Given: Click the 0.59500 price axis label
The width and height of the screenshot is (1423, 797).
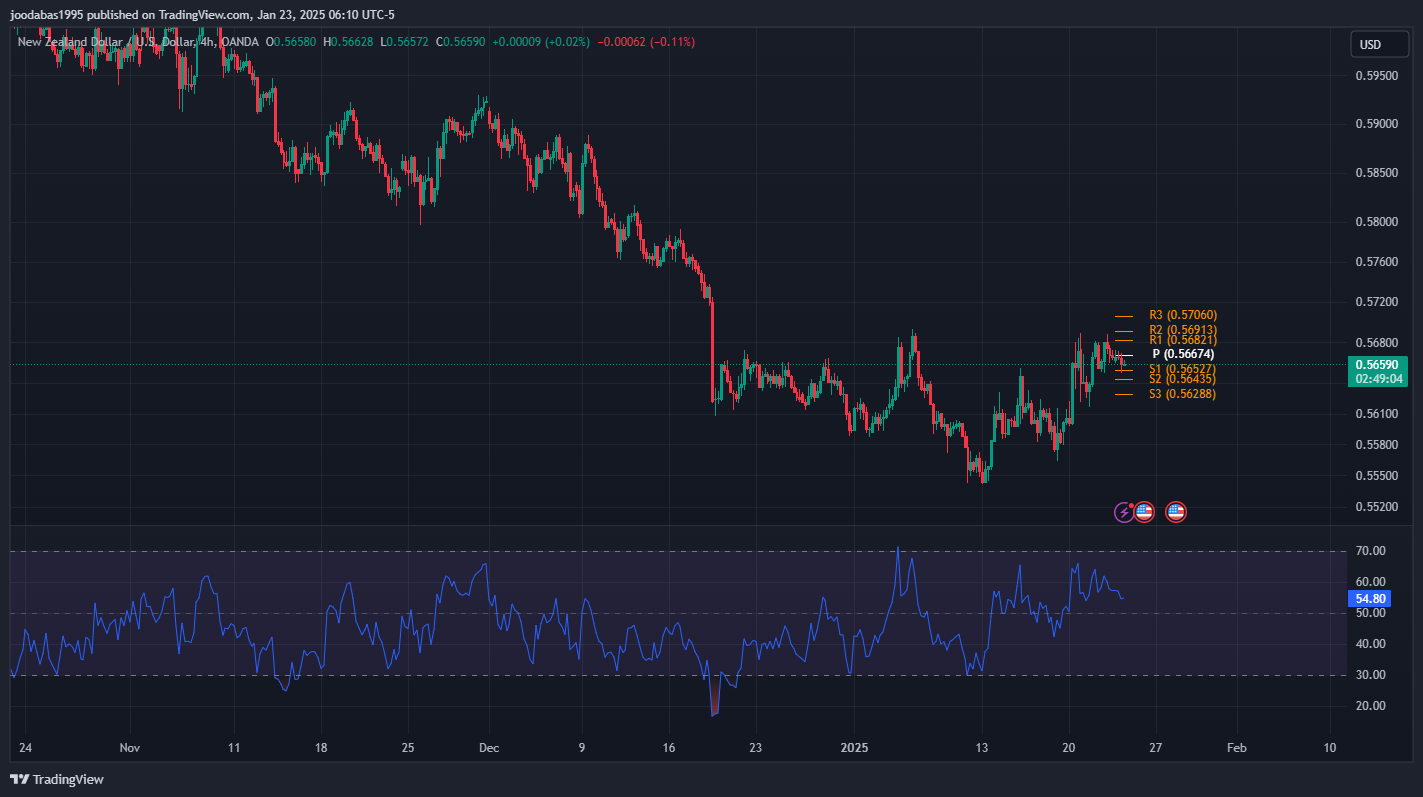Looking at the screenshot, I should point(1376,76).
